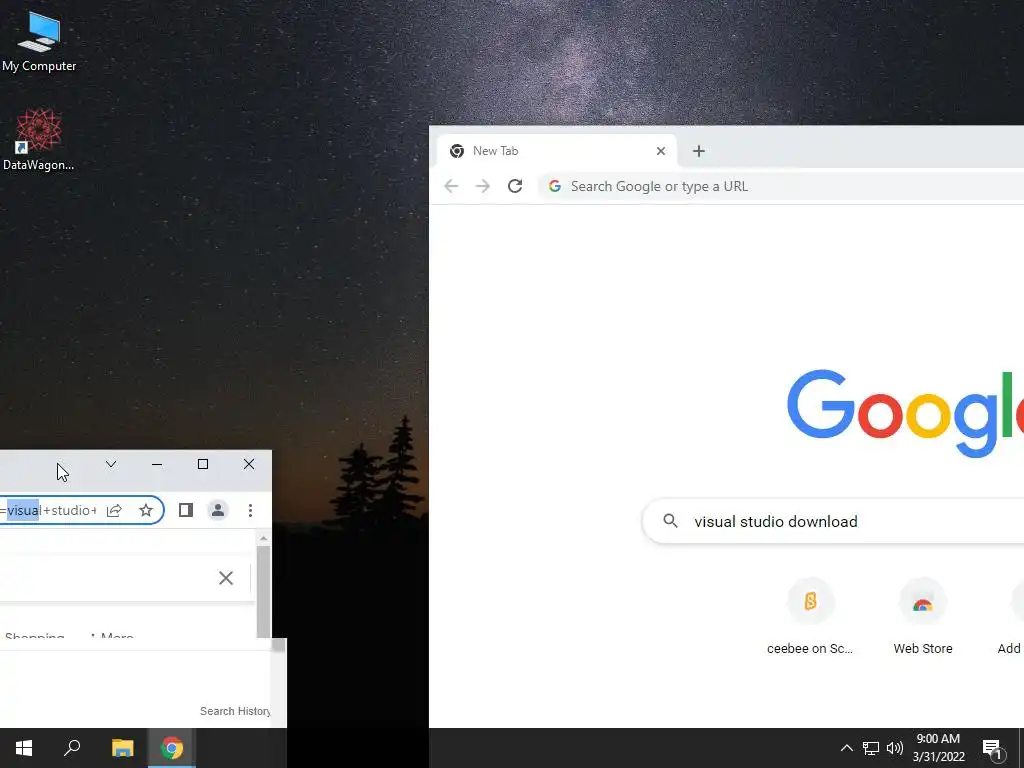Open the network status tray icon
Screen dimensions: 1024x768
(x=871, y=748)
